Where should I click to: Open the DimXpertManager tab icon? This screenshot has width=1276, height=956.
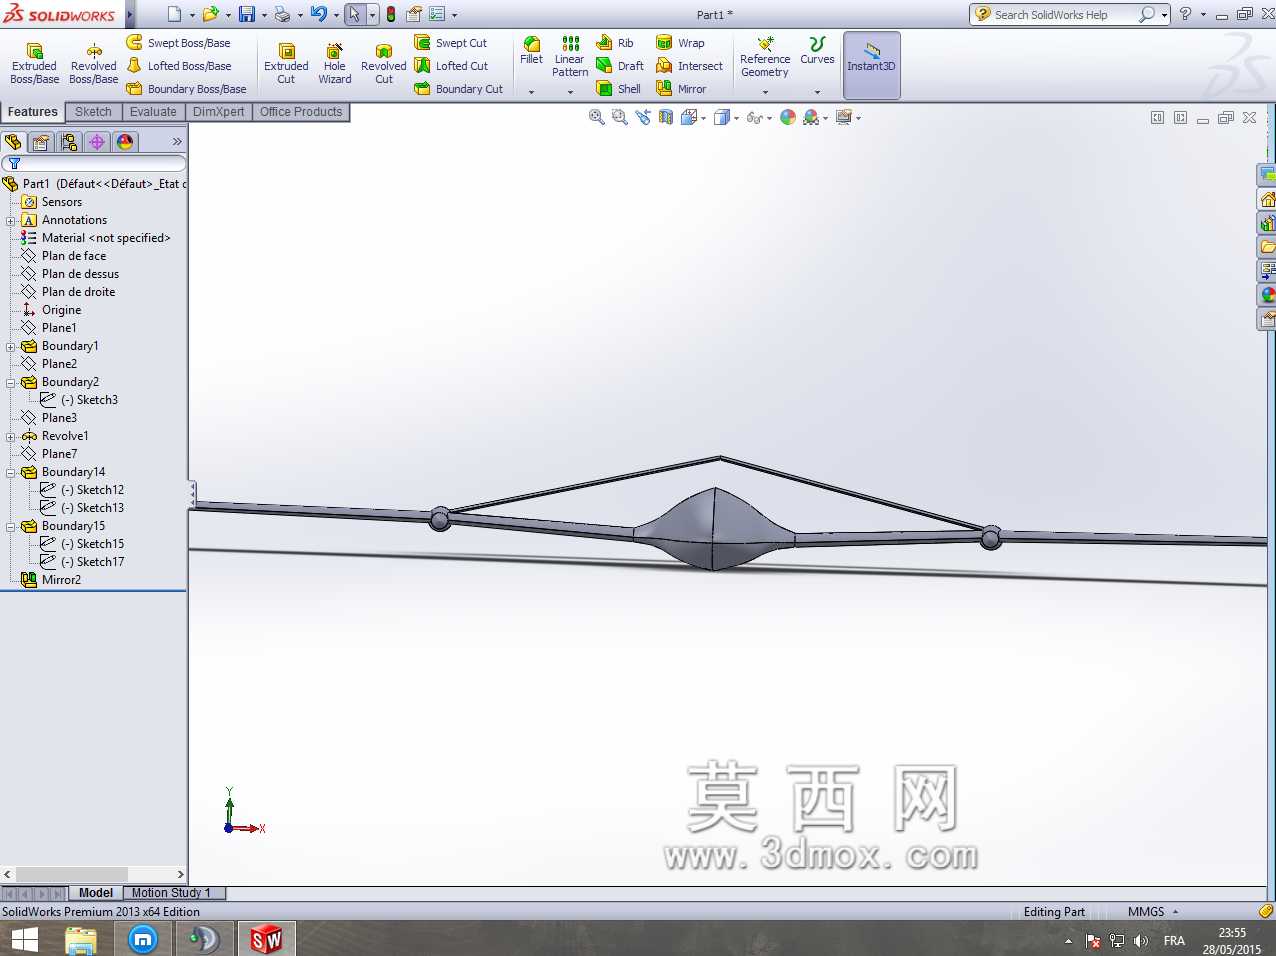(97, 142)
